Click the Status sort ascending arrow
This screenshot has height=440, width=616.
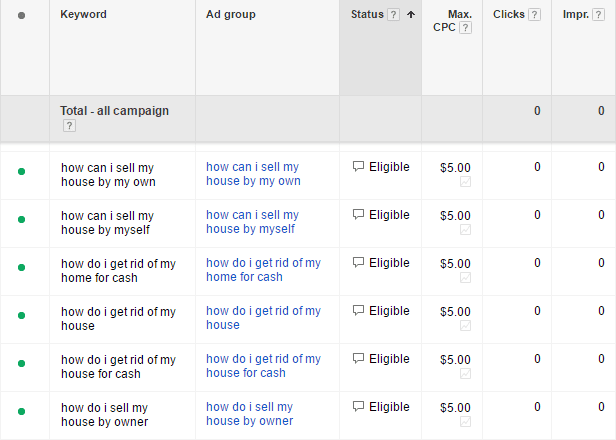pos(411,15)
